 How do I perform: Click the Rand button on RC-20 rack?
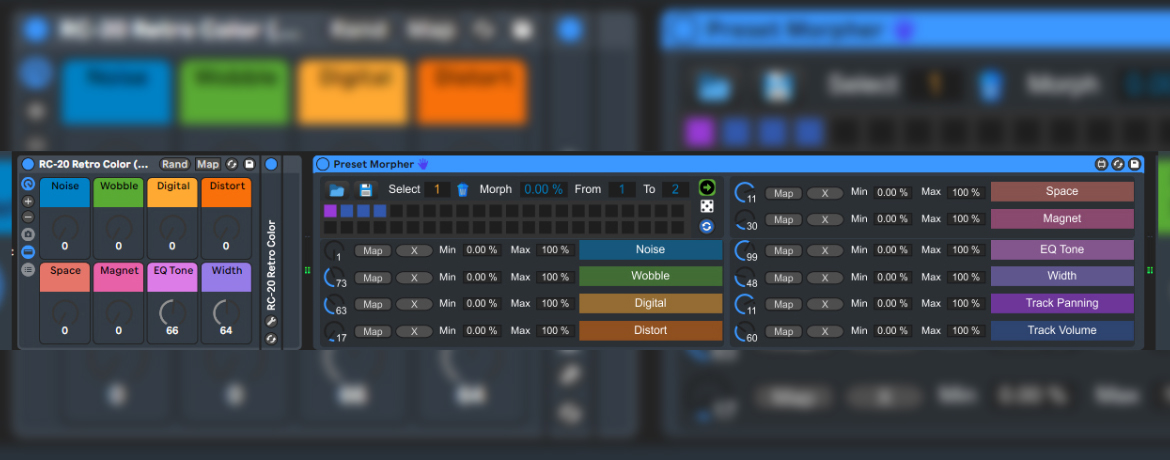coord(175,164)
